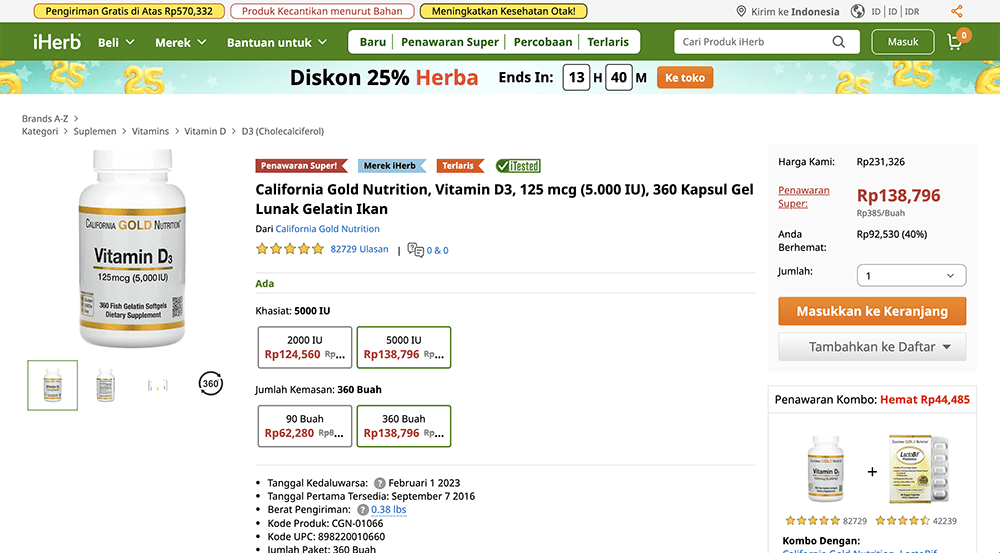Image resolution: width=1000 pixels, height=553 pixels.
Task: Go to the Terlaris tab
Action: pos(608,42)
